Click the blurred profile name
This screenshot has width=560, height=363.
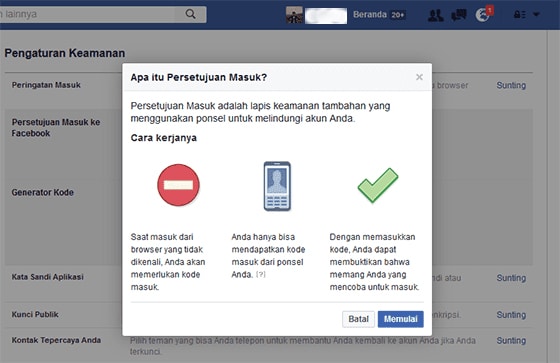(326, 16)
